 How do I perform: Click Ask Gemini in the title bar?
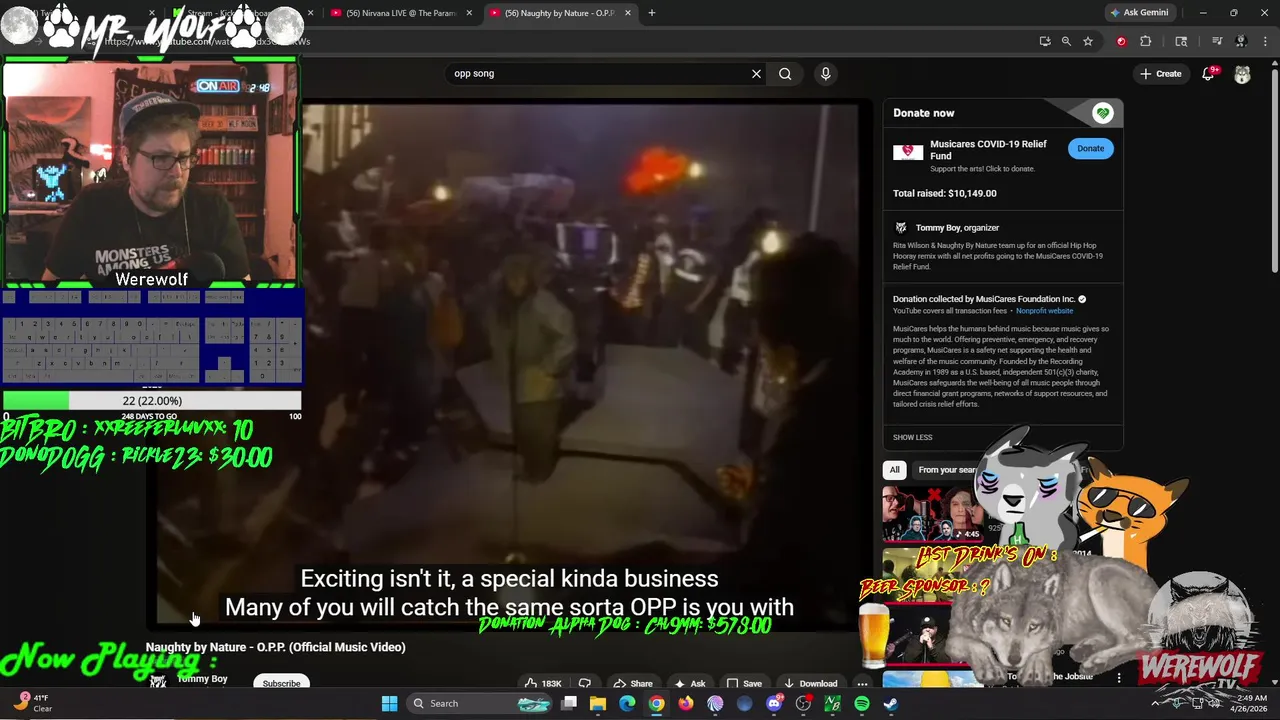click(1139, 13)
